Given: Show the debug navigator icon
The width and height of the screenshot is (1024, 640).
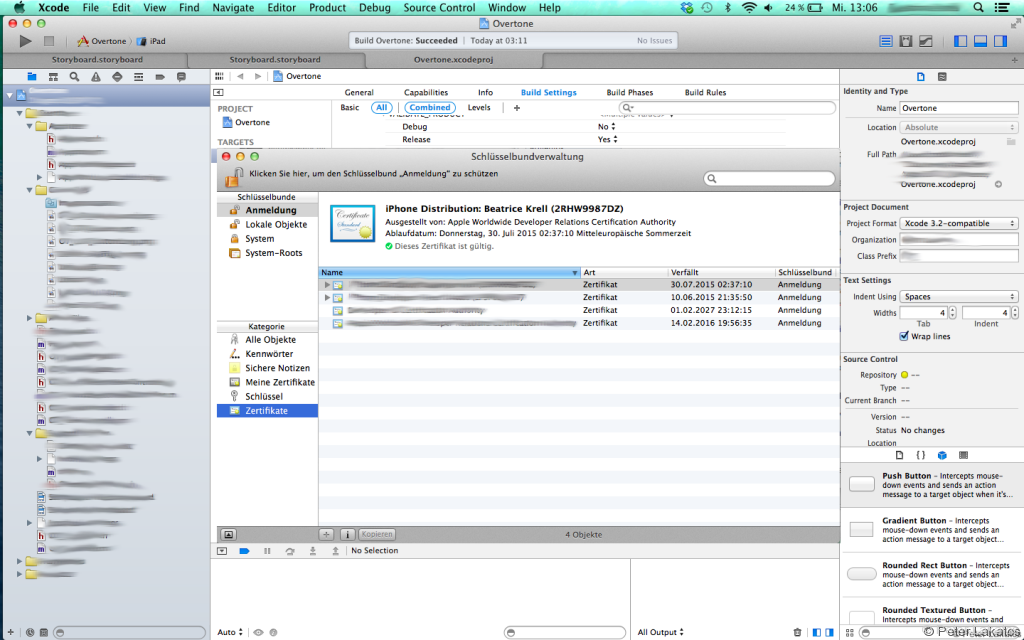Looking at the screenshot, I should (x=138, y=77).
